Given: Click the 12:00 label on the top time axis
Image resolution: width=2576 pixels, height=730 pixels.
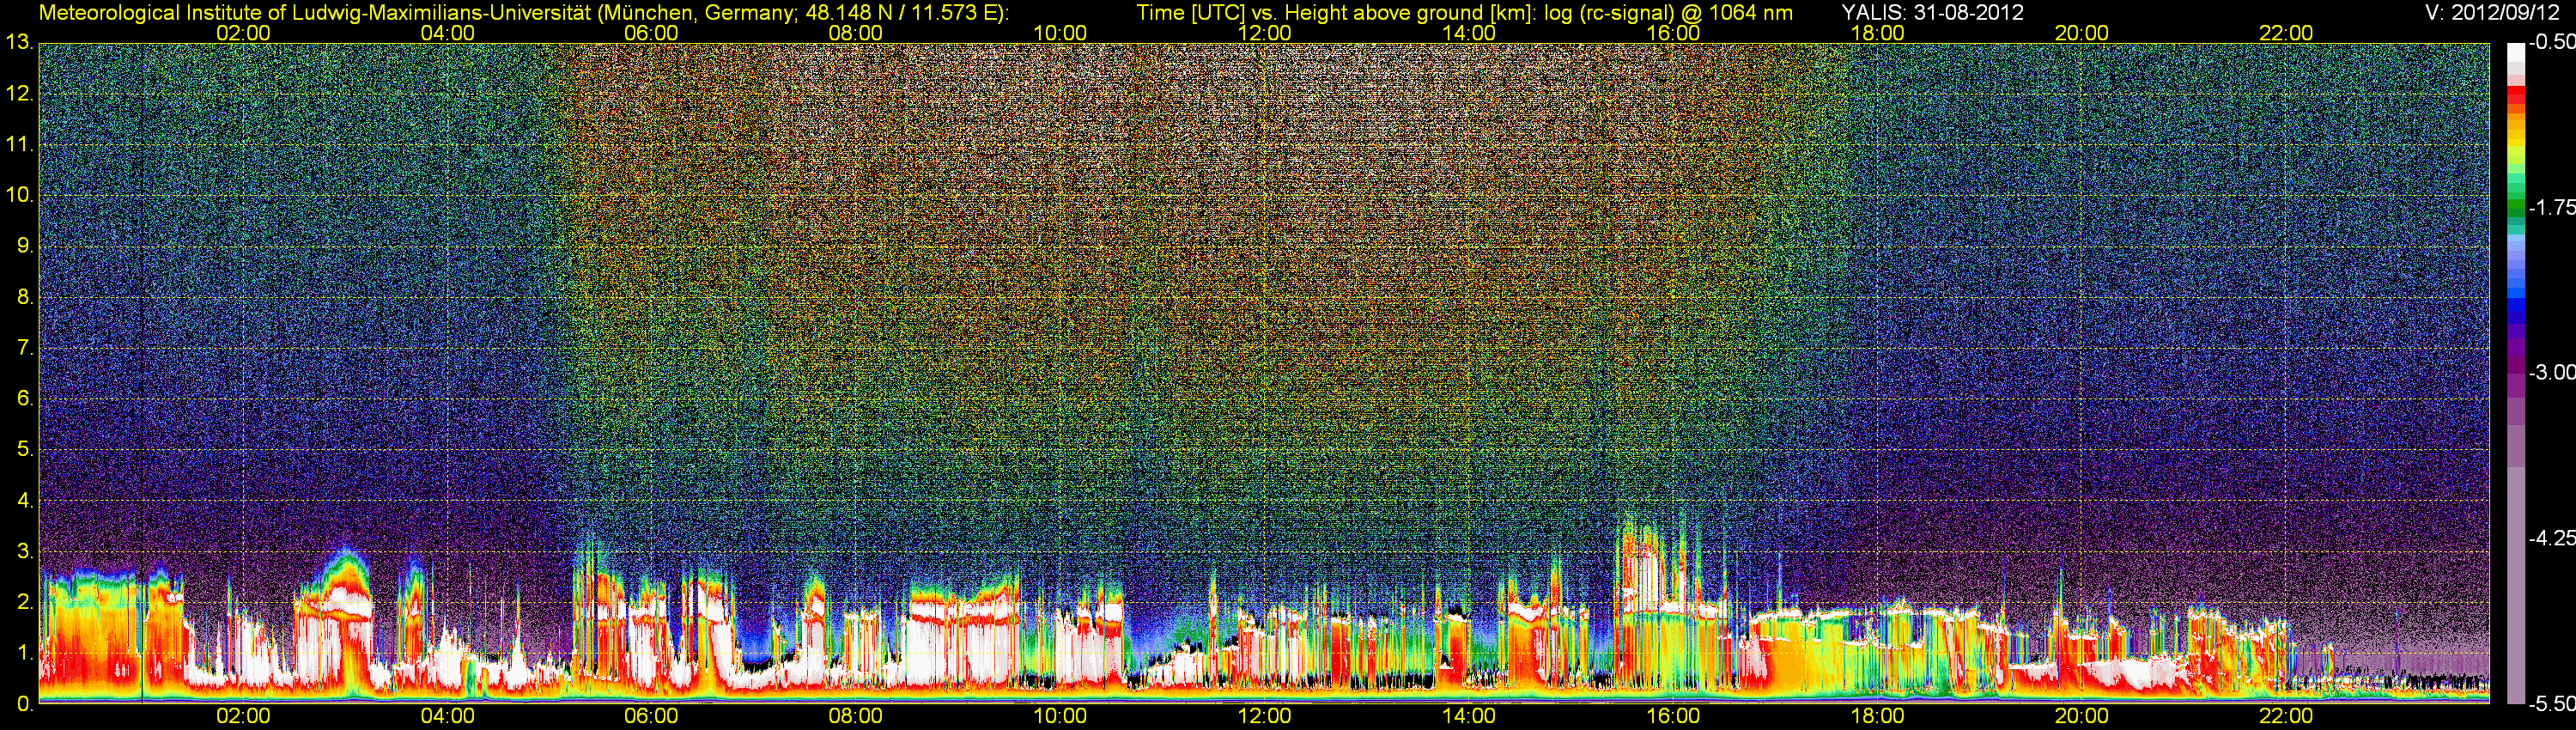Looking at the screenshot, I should [x=1264, y=33].
